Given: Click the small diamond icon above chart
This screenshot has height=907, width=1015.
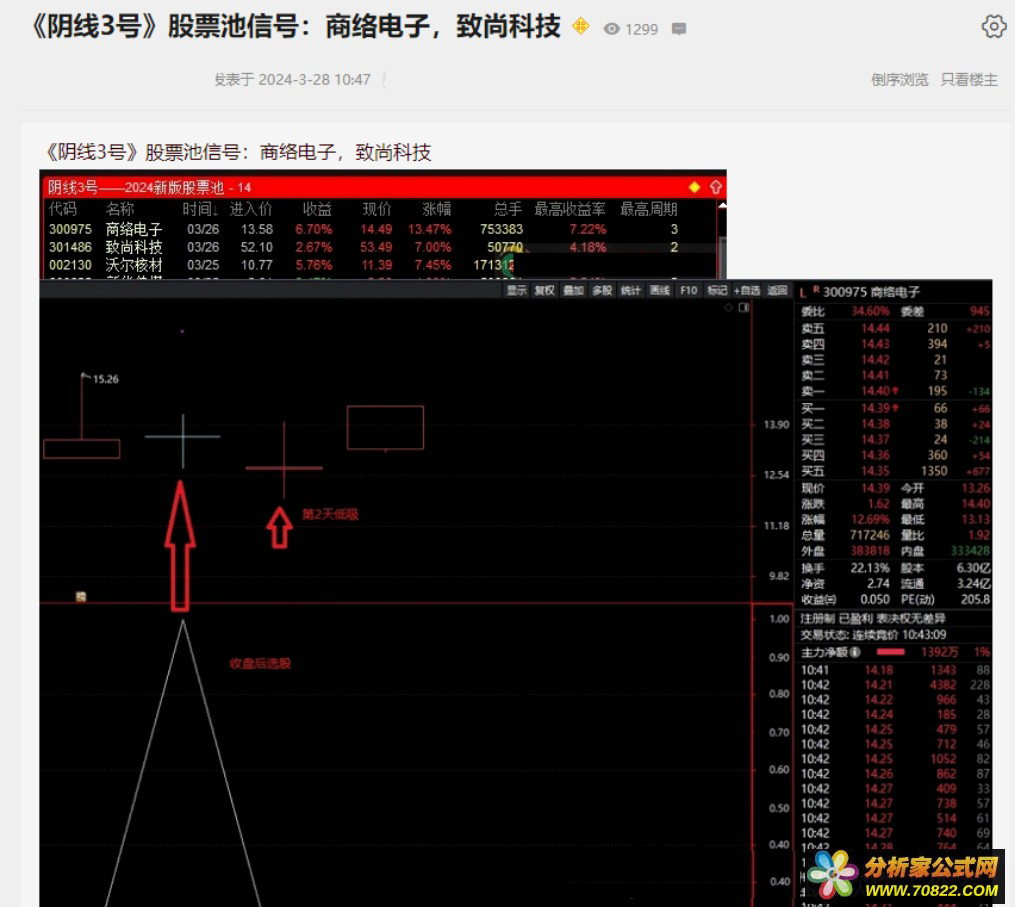Looking at the screenshot, I should pyautogui.click(x=728, y=308).
